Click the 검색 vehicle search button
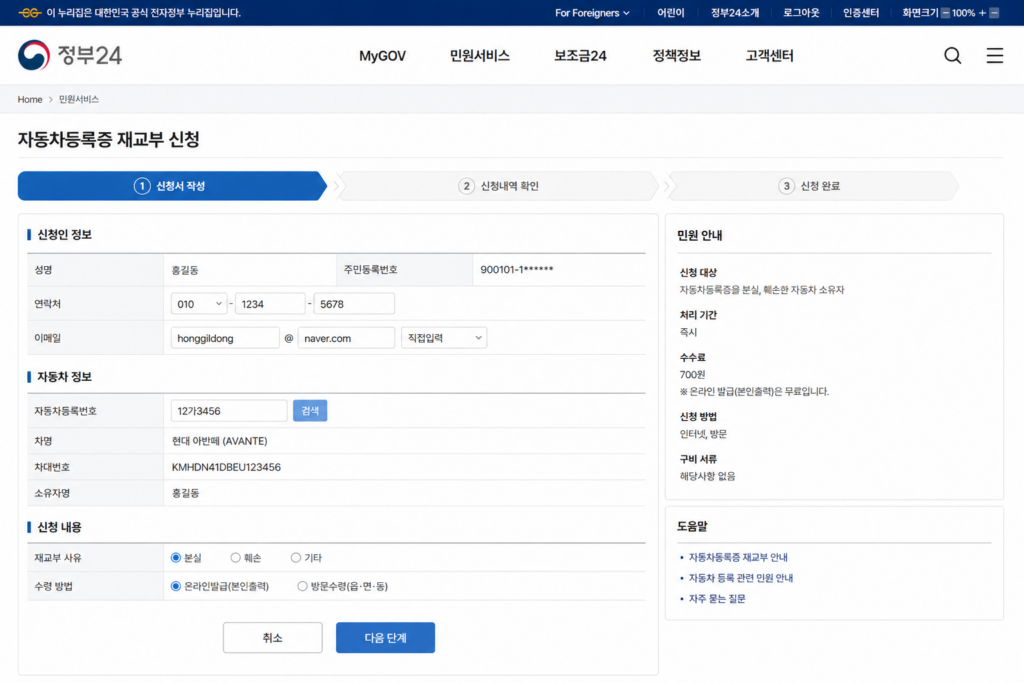The image size is (1024, 683). pos(310,411)
